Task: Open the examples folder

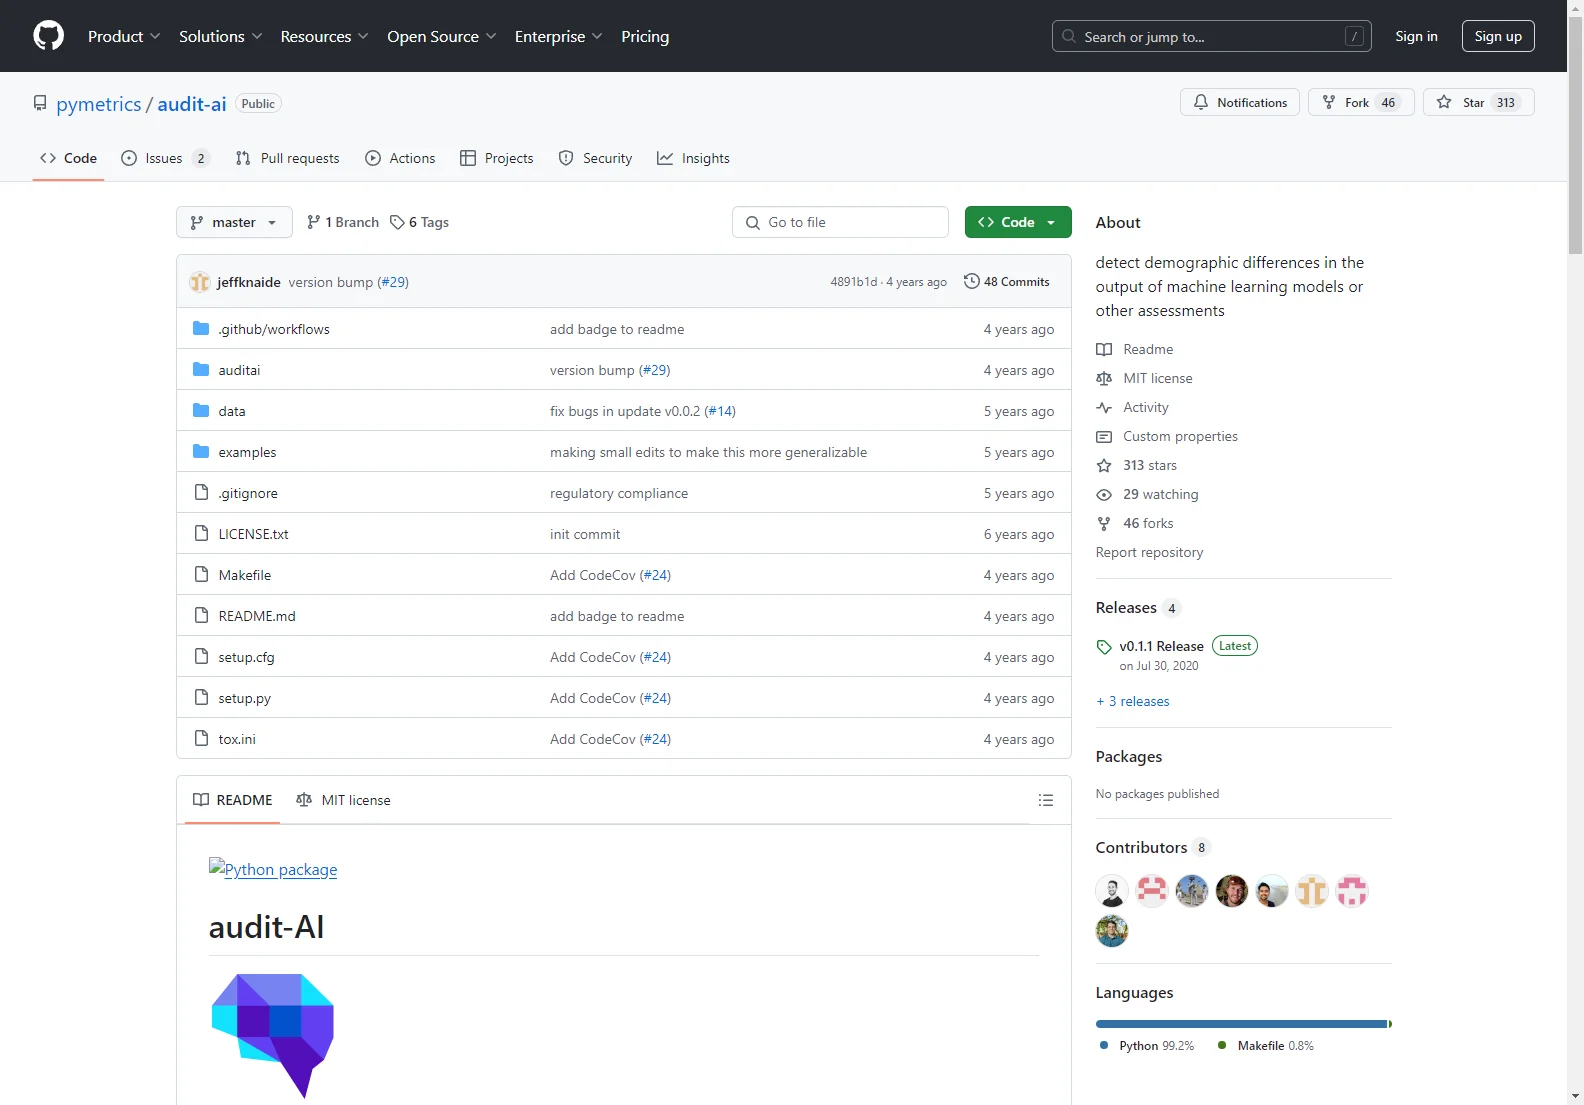Action: coord(247,452)
